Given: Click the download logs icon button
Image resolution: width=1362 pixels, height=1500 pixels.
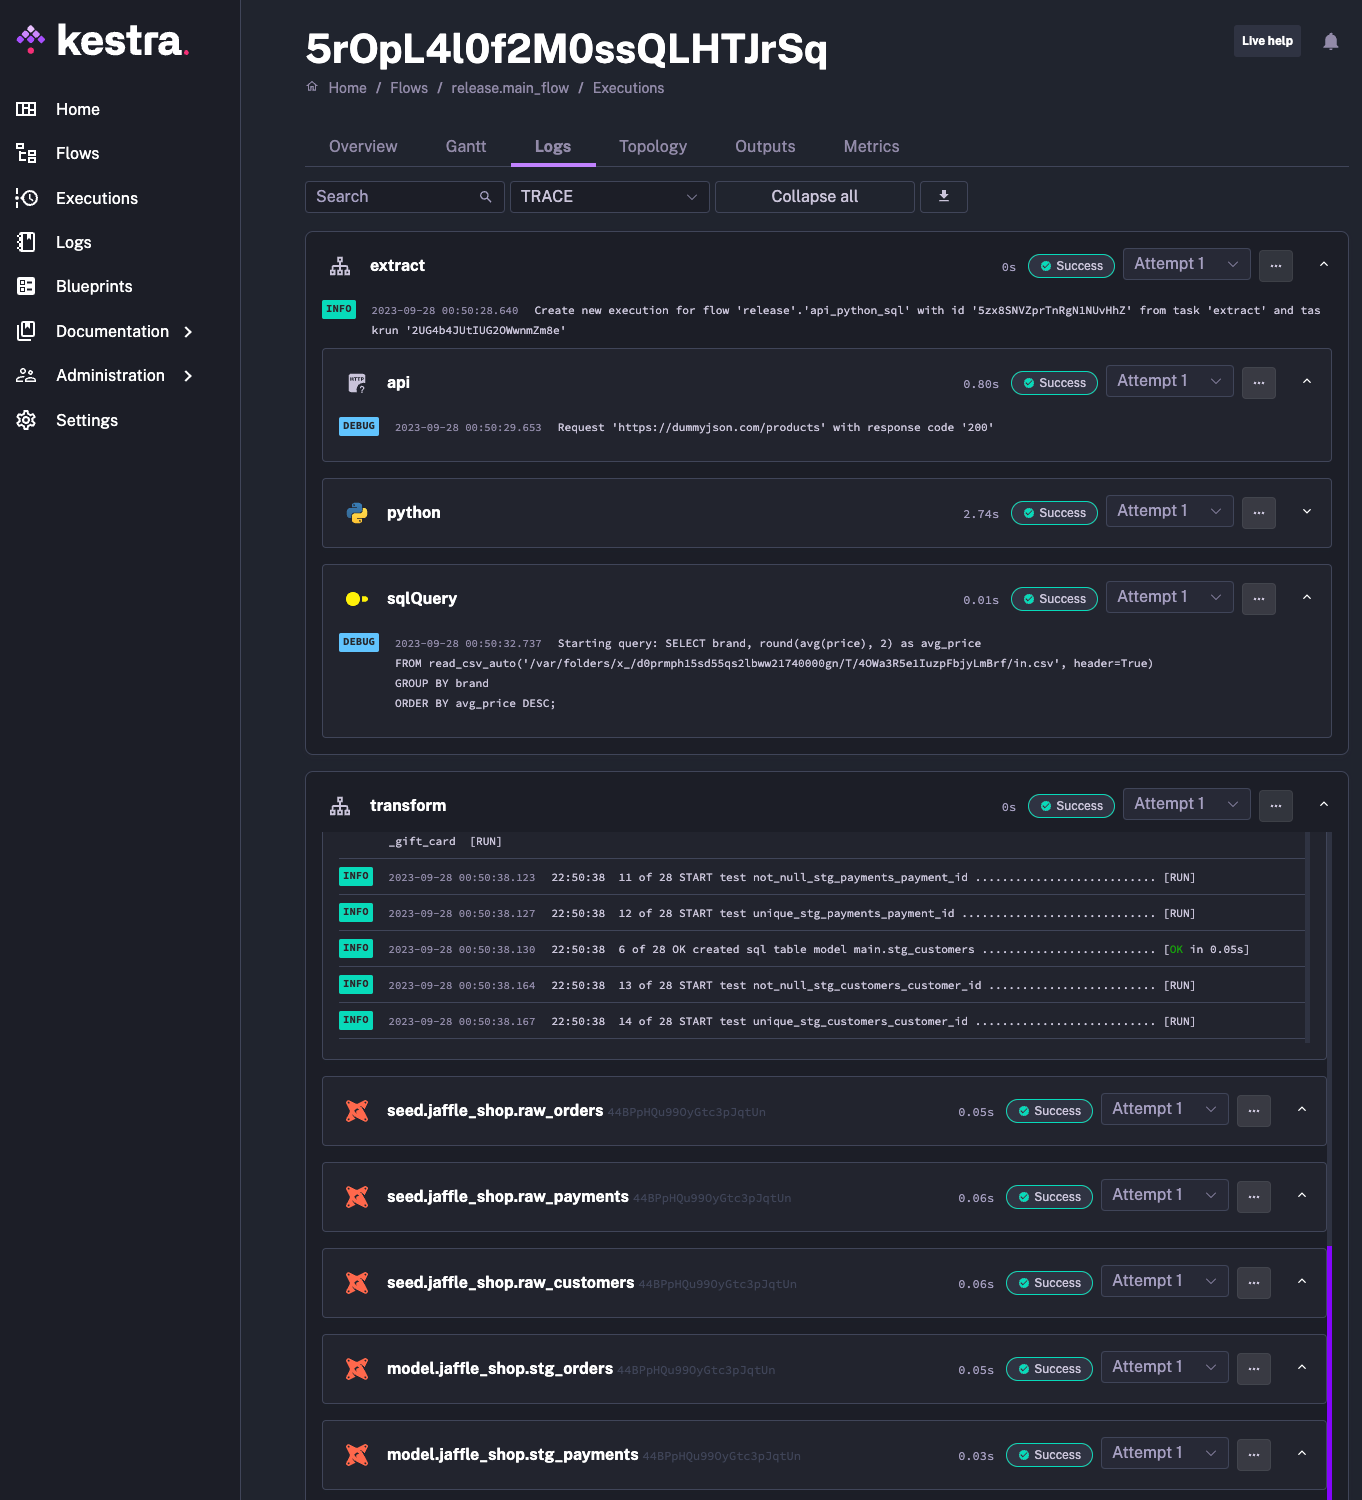Looking at the screenshot, I should click(943, 196).
